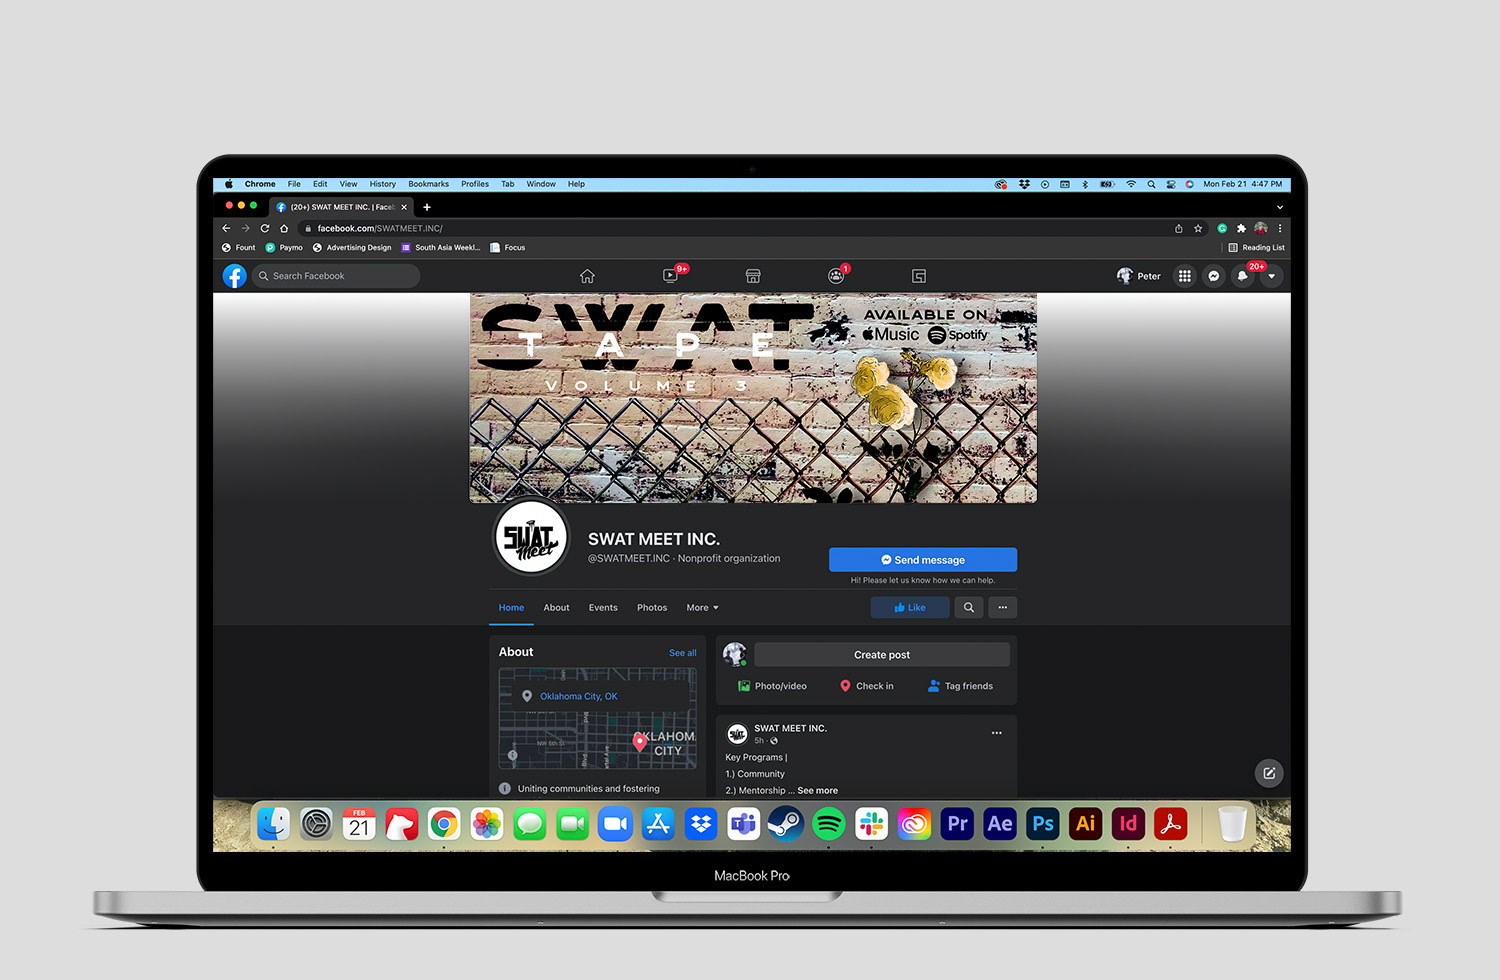Viewport: 1500px width, 980px height.
Task: Click the Create post button
Action: pos(882,655)
